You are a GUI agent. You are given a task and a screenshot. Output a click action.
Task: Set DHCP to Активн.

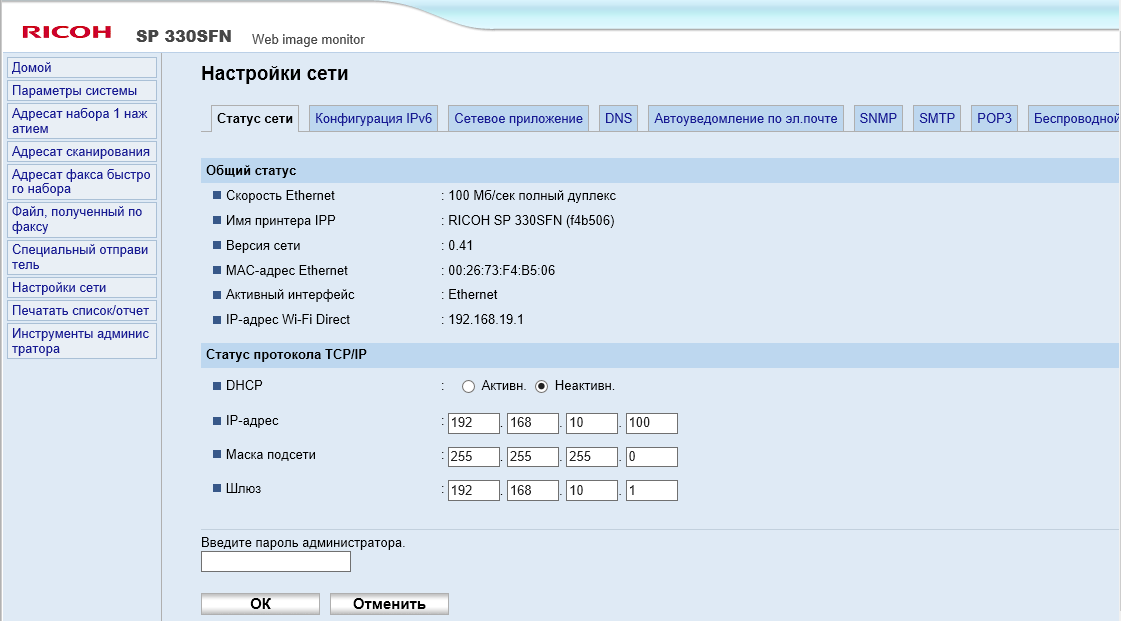(x=468, y=387)
